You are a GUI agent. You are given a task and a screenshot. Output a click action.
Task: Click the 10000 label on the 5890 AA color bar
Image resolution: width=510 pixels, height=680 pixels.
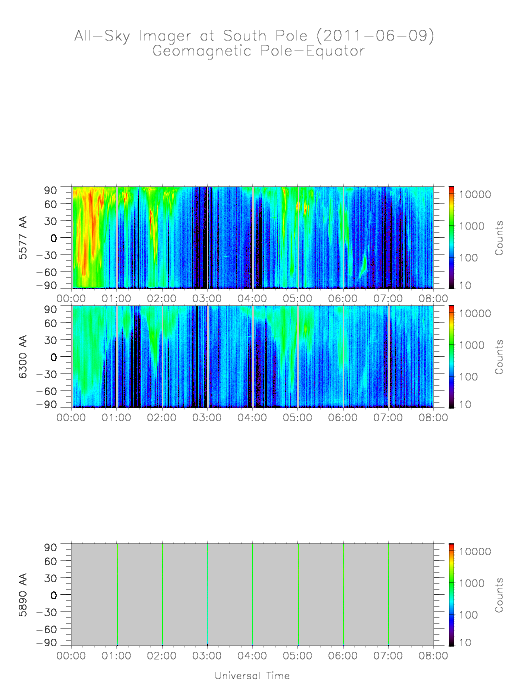[475, 552]
